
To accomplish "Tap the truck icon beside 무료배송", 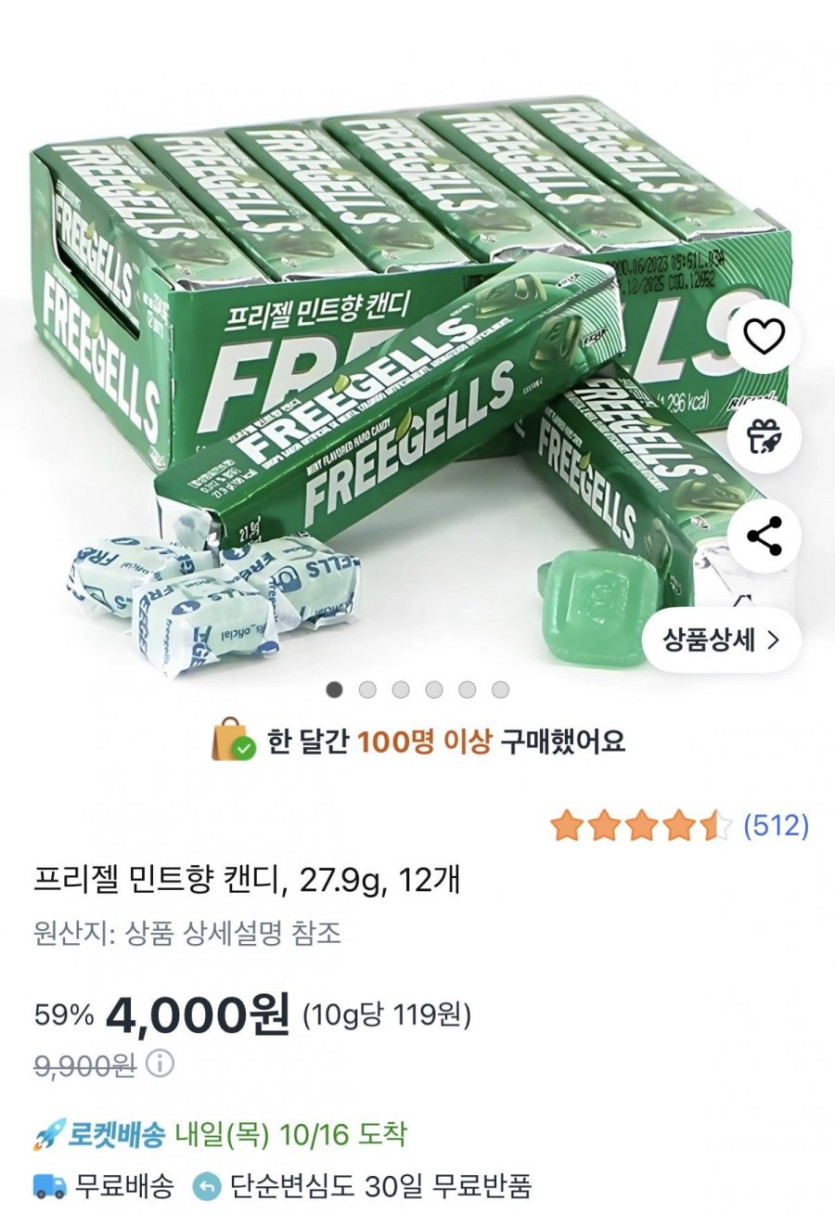I will pyautogui.click(x=49, y=1186).
